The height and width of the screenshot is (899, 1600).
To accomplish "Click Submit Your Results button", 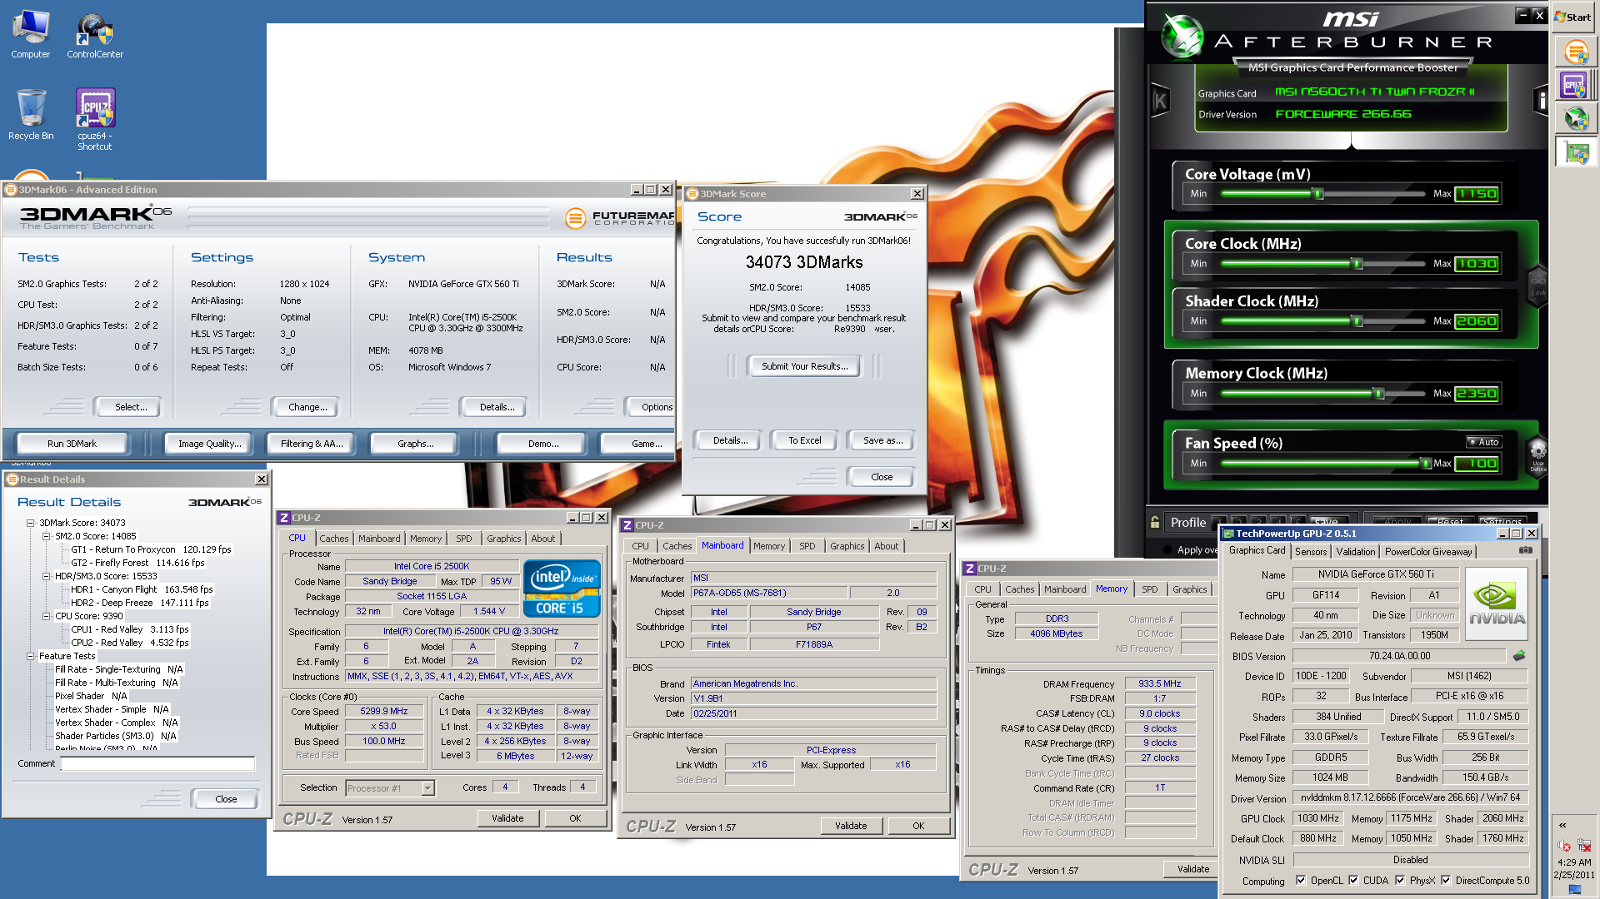I will coord(804,366).
